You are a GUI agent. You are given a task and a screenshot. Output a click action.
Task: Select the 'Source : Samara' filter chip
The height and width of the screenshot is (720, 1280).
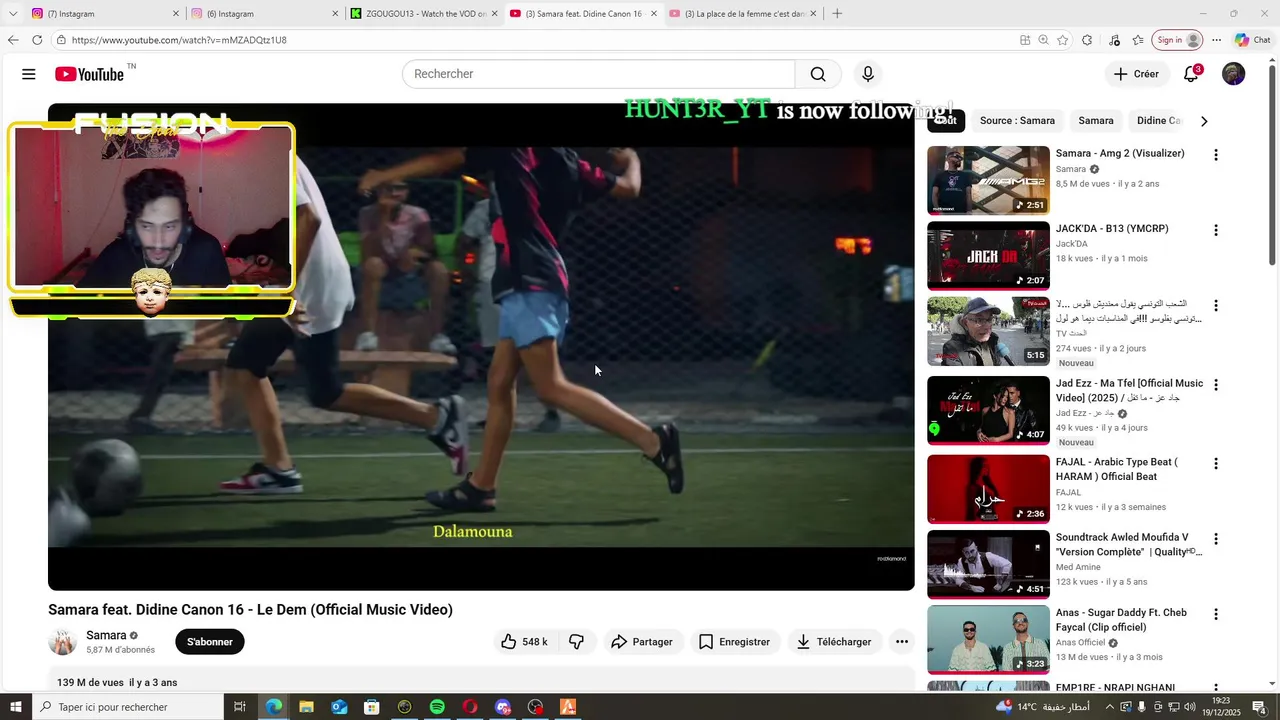(x=1017, y=121)
